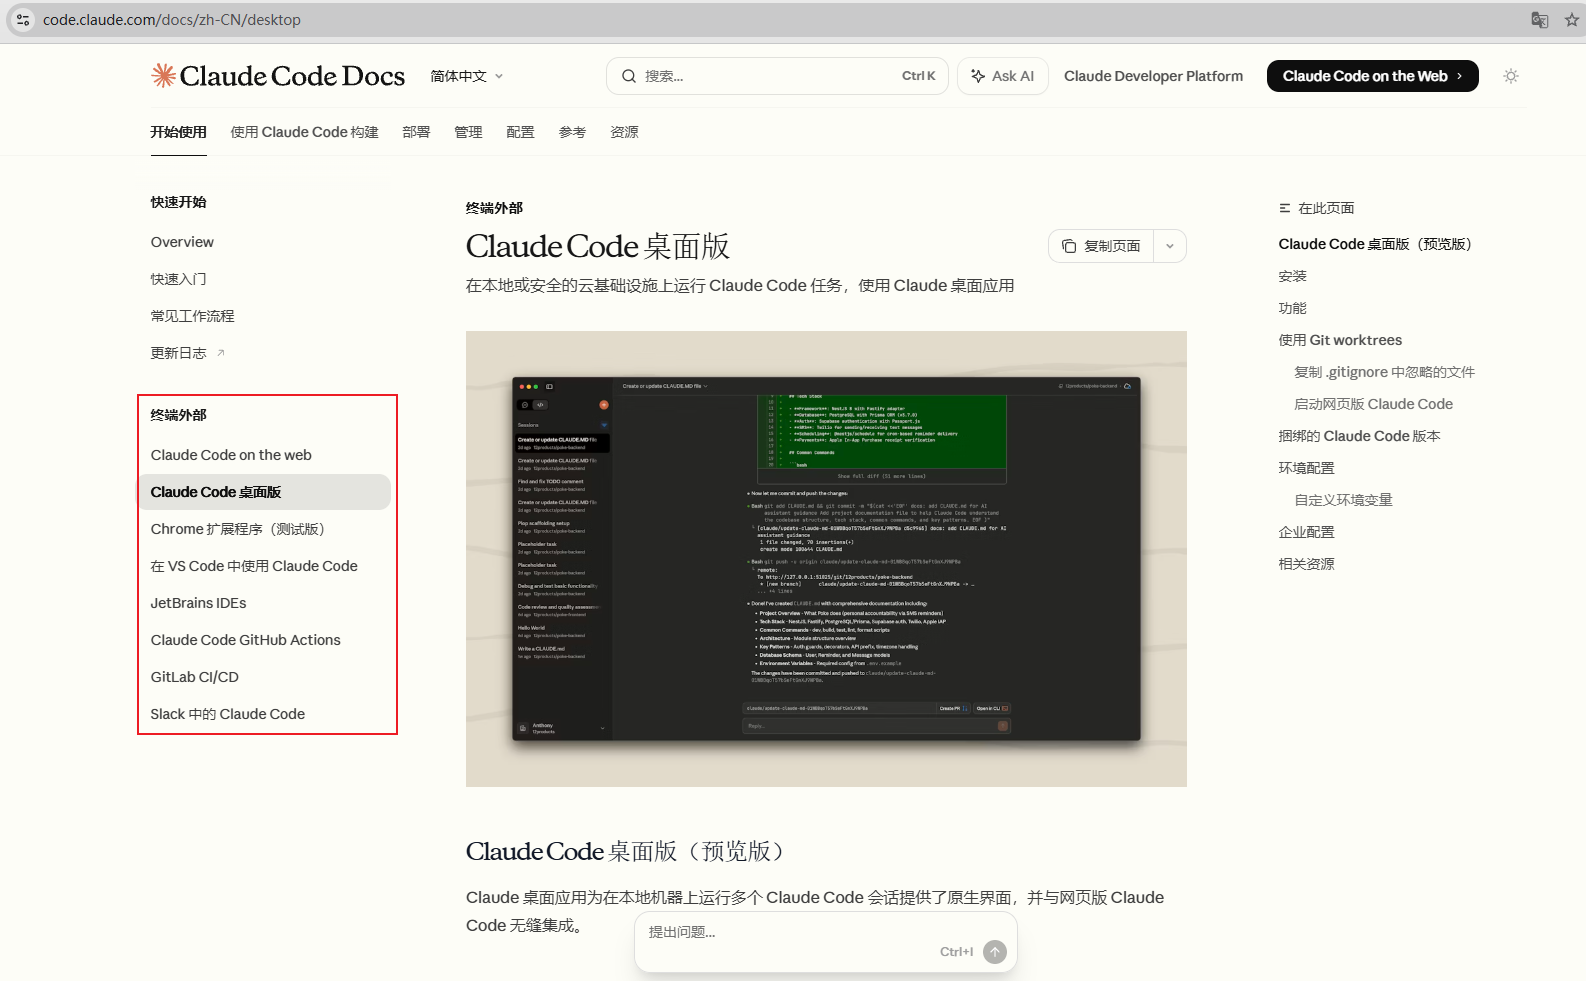Screen dimensions: 1586x981
Task: Open Claude Code GitHub Actions page
Action: tap(246, 640)
